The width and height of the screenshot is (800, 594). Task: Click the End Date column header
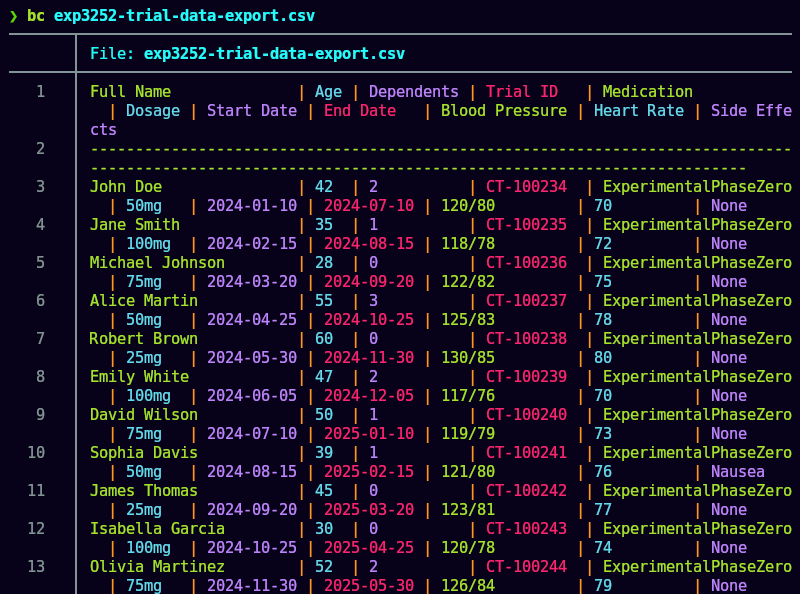(x=359, y=110)
